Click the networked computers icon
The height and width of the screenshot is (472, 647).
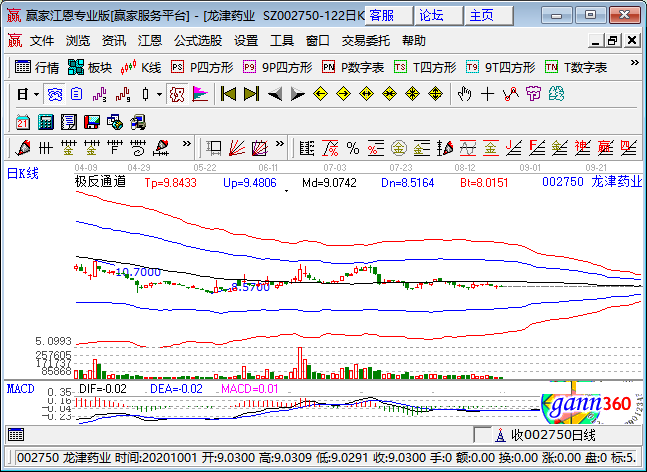[138, 122]
